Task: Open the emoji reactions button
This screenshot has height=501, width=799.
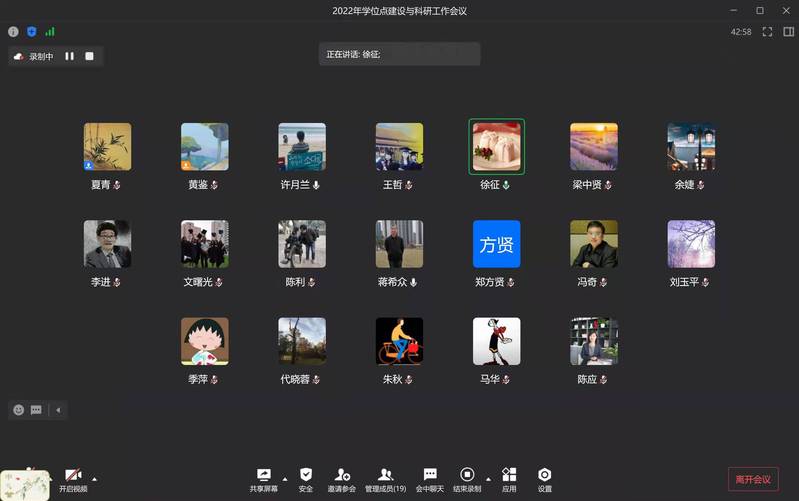Action: coord(19,410)
